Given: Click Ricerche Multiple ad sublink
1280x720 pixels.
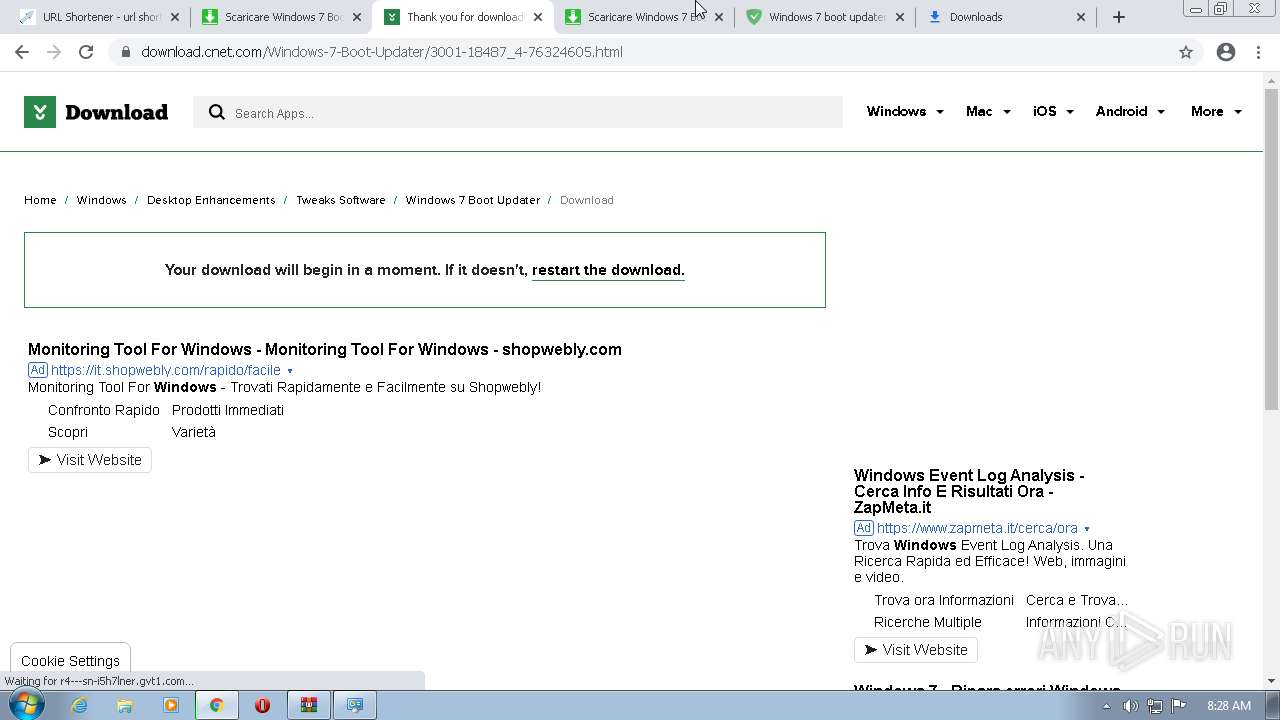Looking at the screenshot, I should tap(928, 622).
